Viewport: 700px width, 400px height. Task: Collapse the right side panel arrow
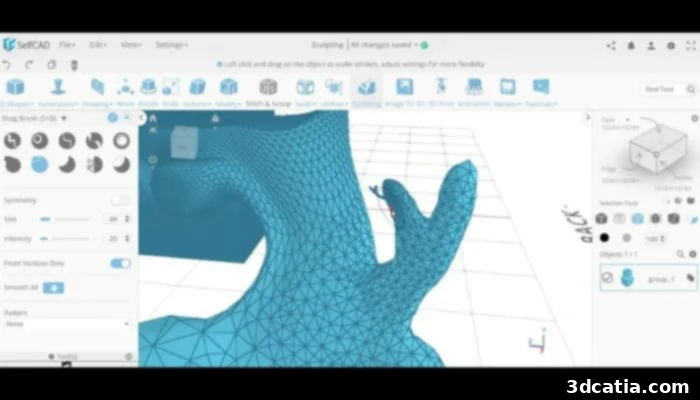point(588,118)
